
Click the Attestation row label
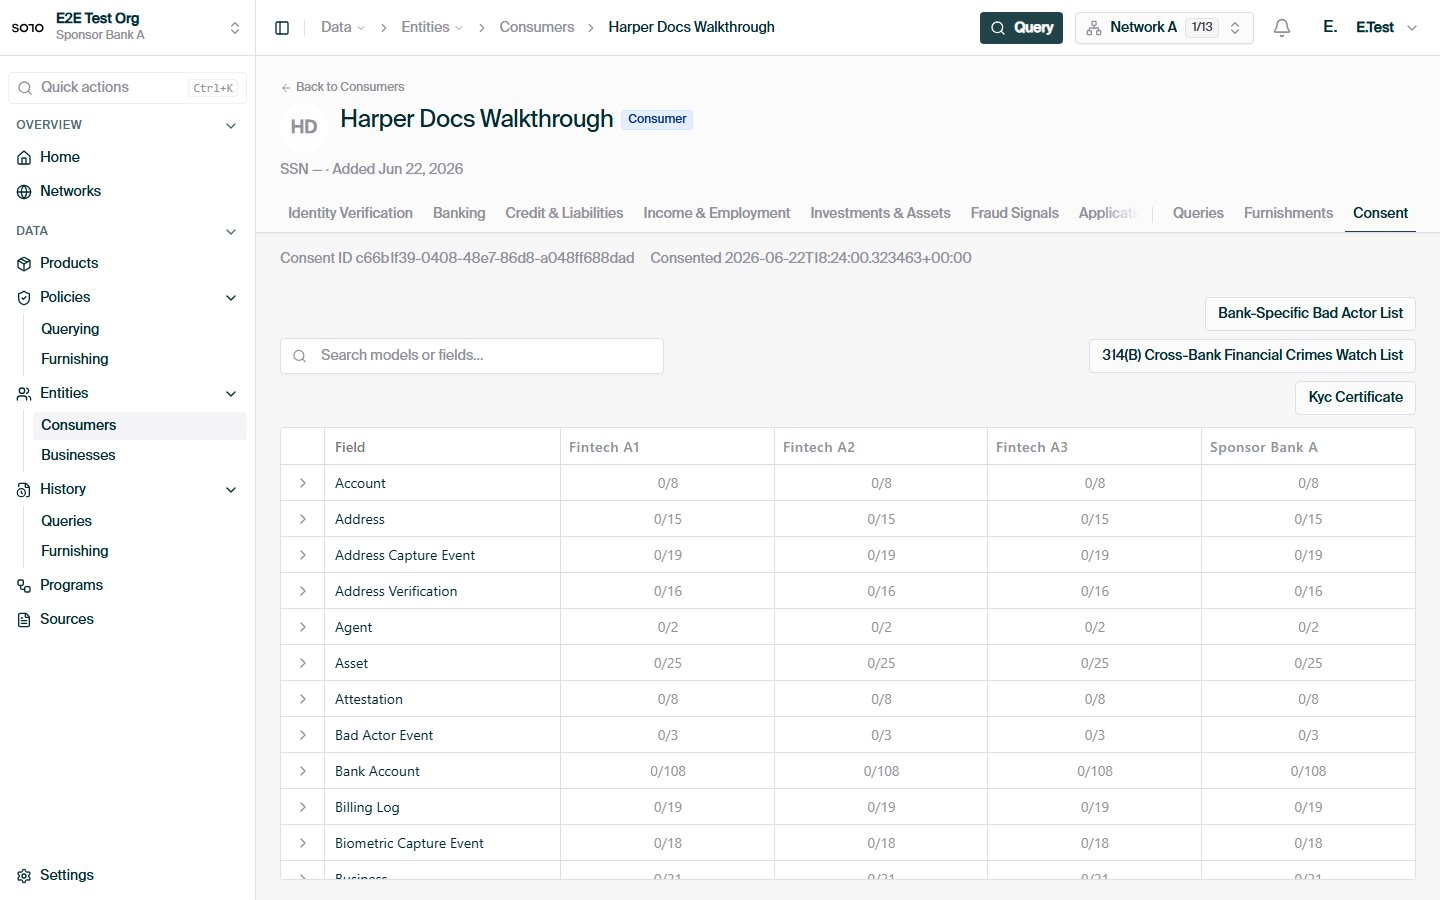pyautogui.click(x=369, y=699)
